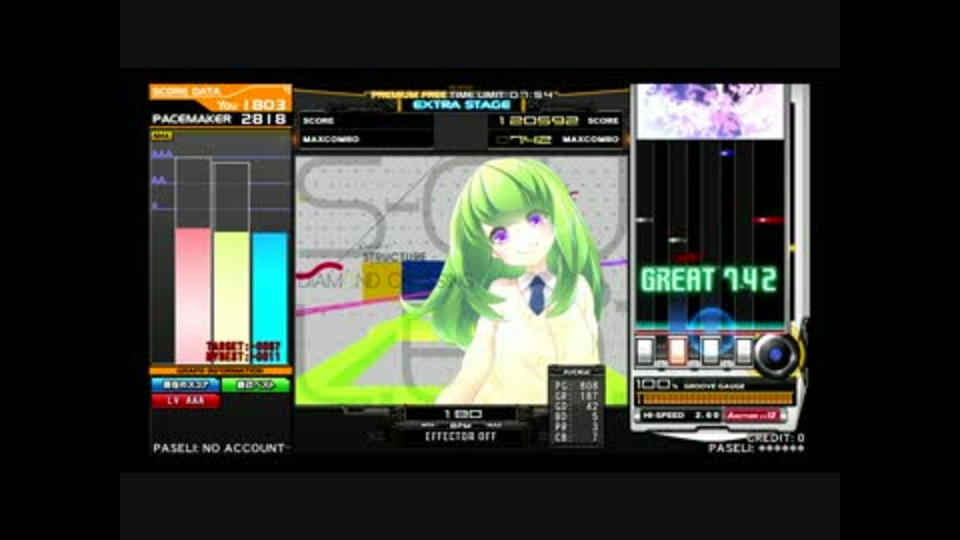Image resolution: width=960 pixels, height=540 pixels.
Task: Click the pink score graph bar
Action: [x=193, y=296]
